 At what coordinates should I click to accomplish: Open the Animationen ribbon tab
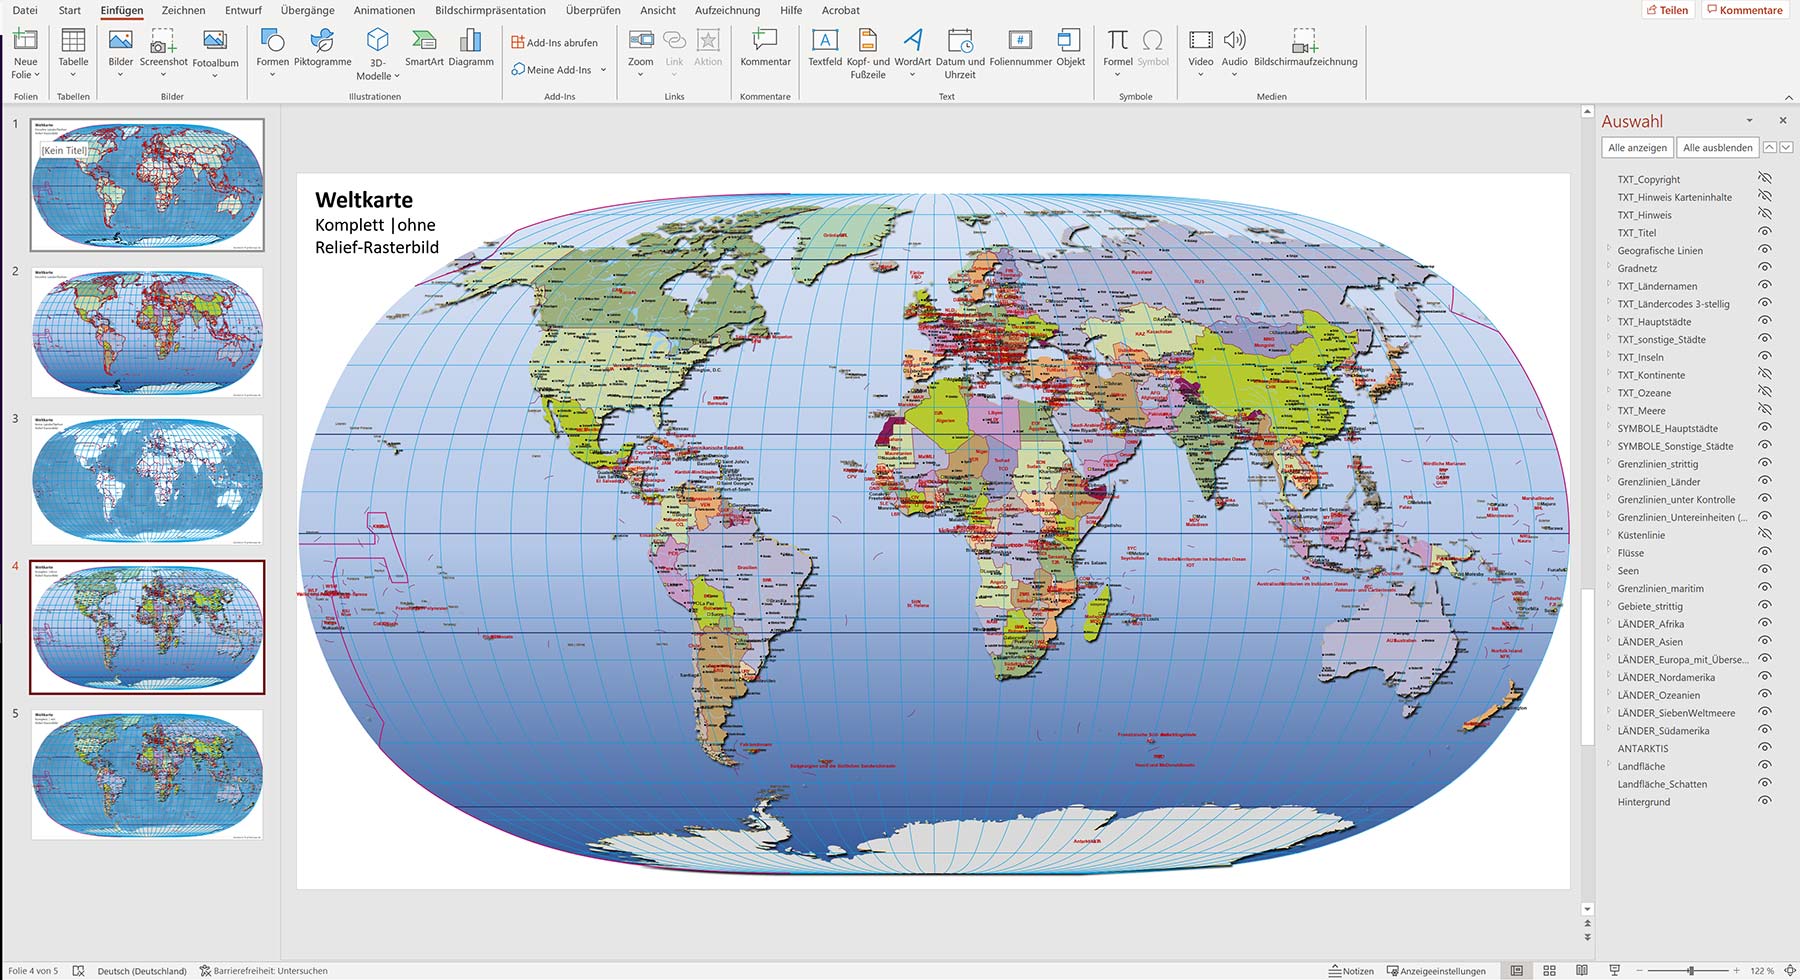[384, 10]
